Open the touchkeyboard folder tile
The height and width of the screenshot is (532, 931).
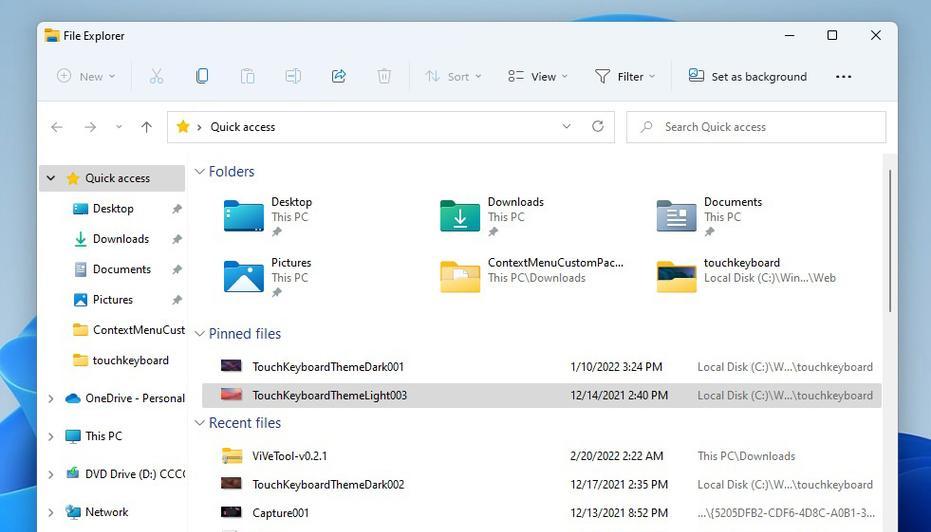746,275
